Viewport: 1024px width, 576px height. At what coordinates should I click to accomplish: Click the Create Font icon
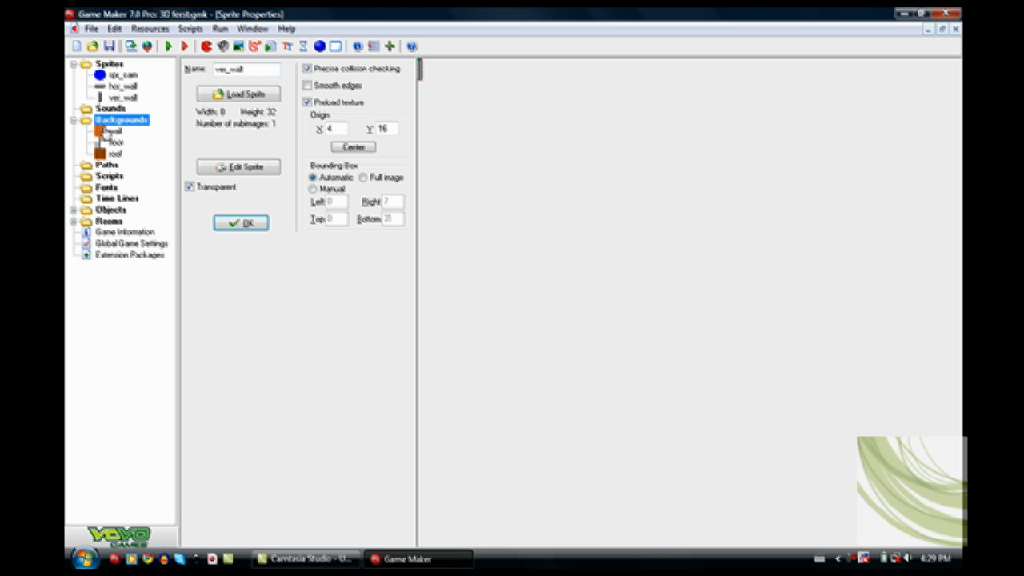[x=288, y=46]
